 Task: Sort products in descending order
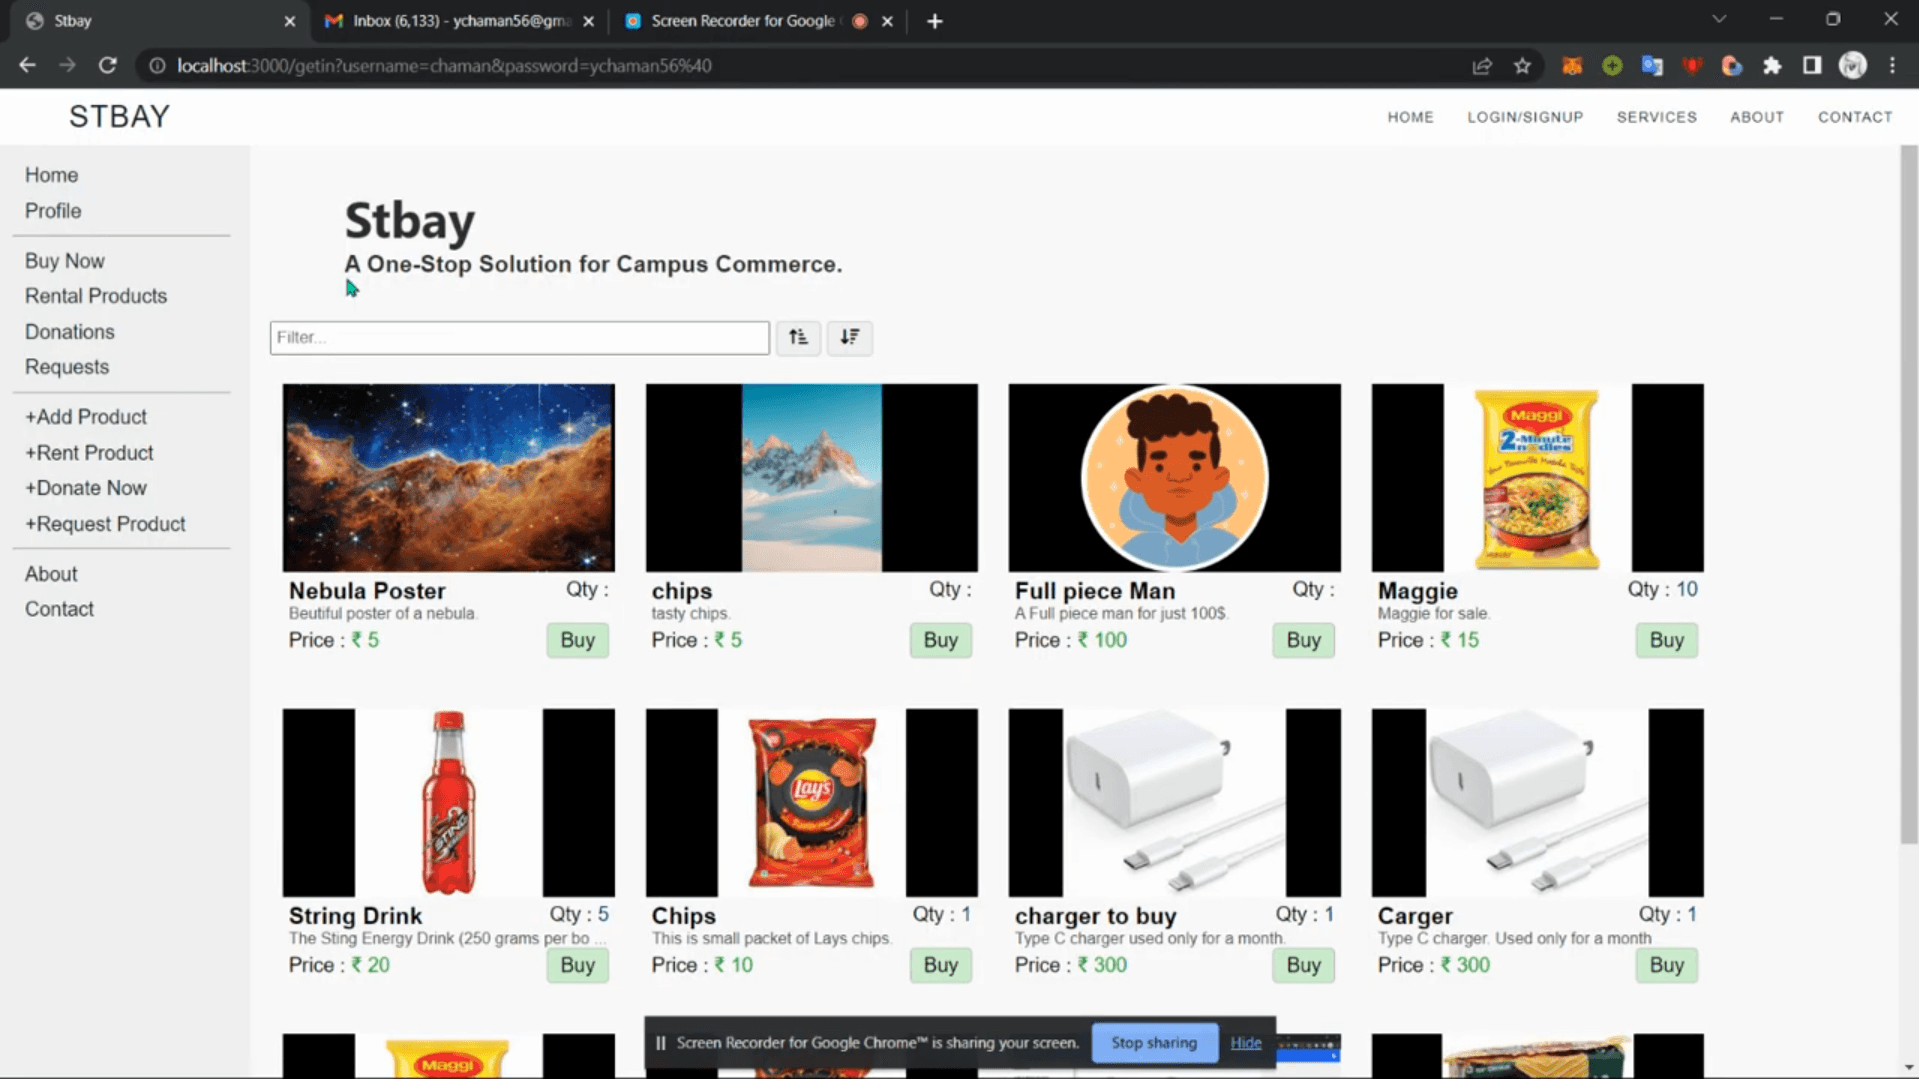pyautogui.click(x=849, y=337)
